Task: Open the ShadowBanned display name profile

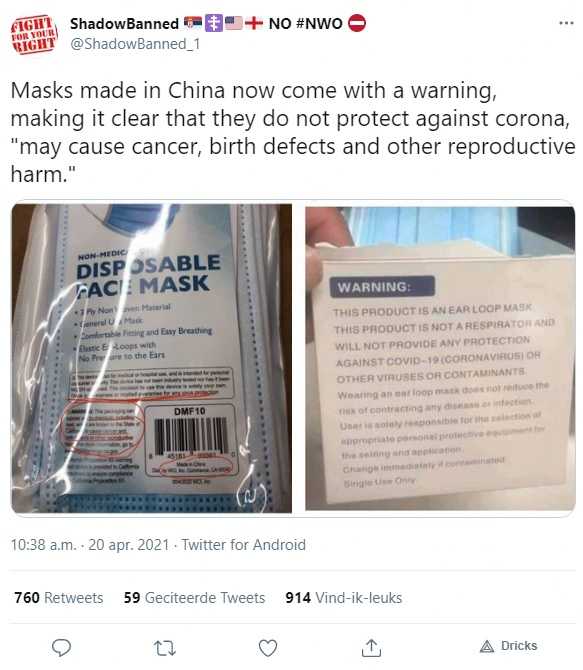Action: (x=124, y=24)
